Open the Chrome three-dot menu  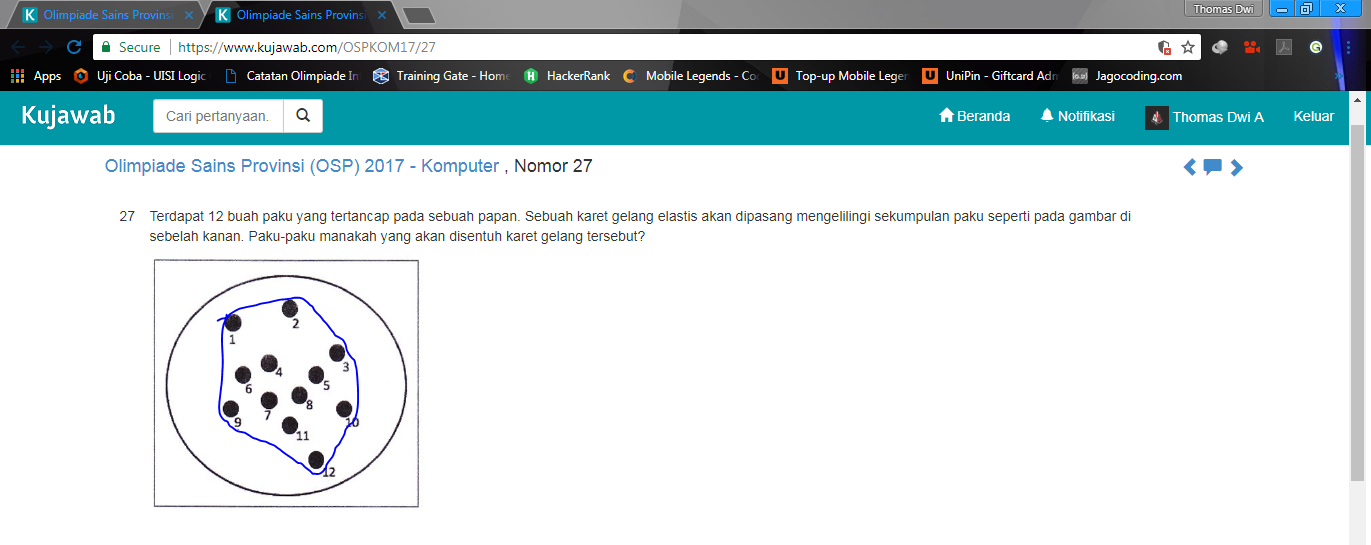(x=1348, y=47)
